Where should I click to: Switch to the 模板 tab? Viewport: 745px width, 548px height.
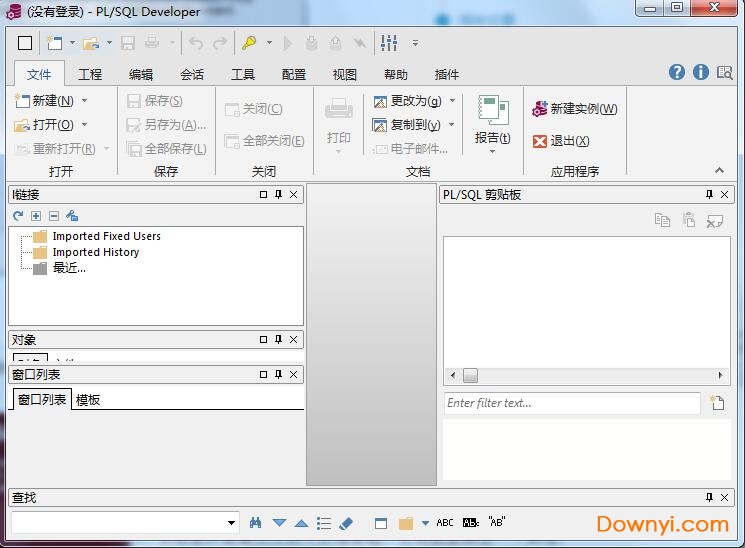pos(88,400)
